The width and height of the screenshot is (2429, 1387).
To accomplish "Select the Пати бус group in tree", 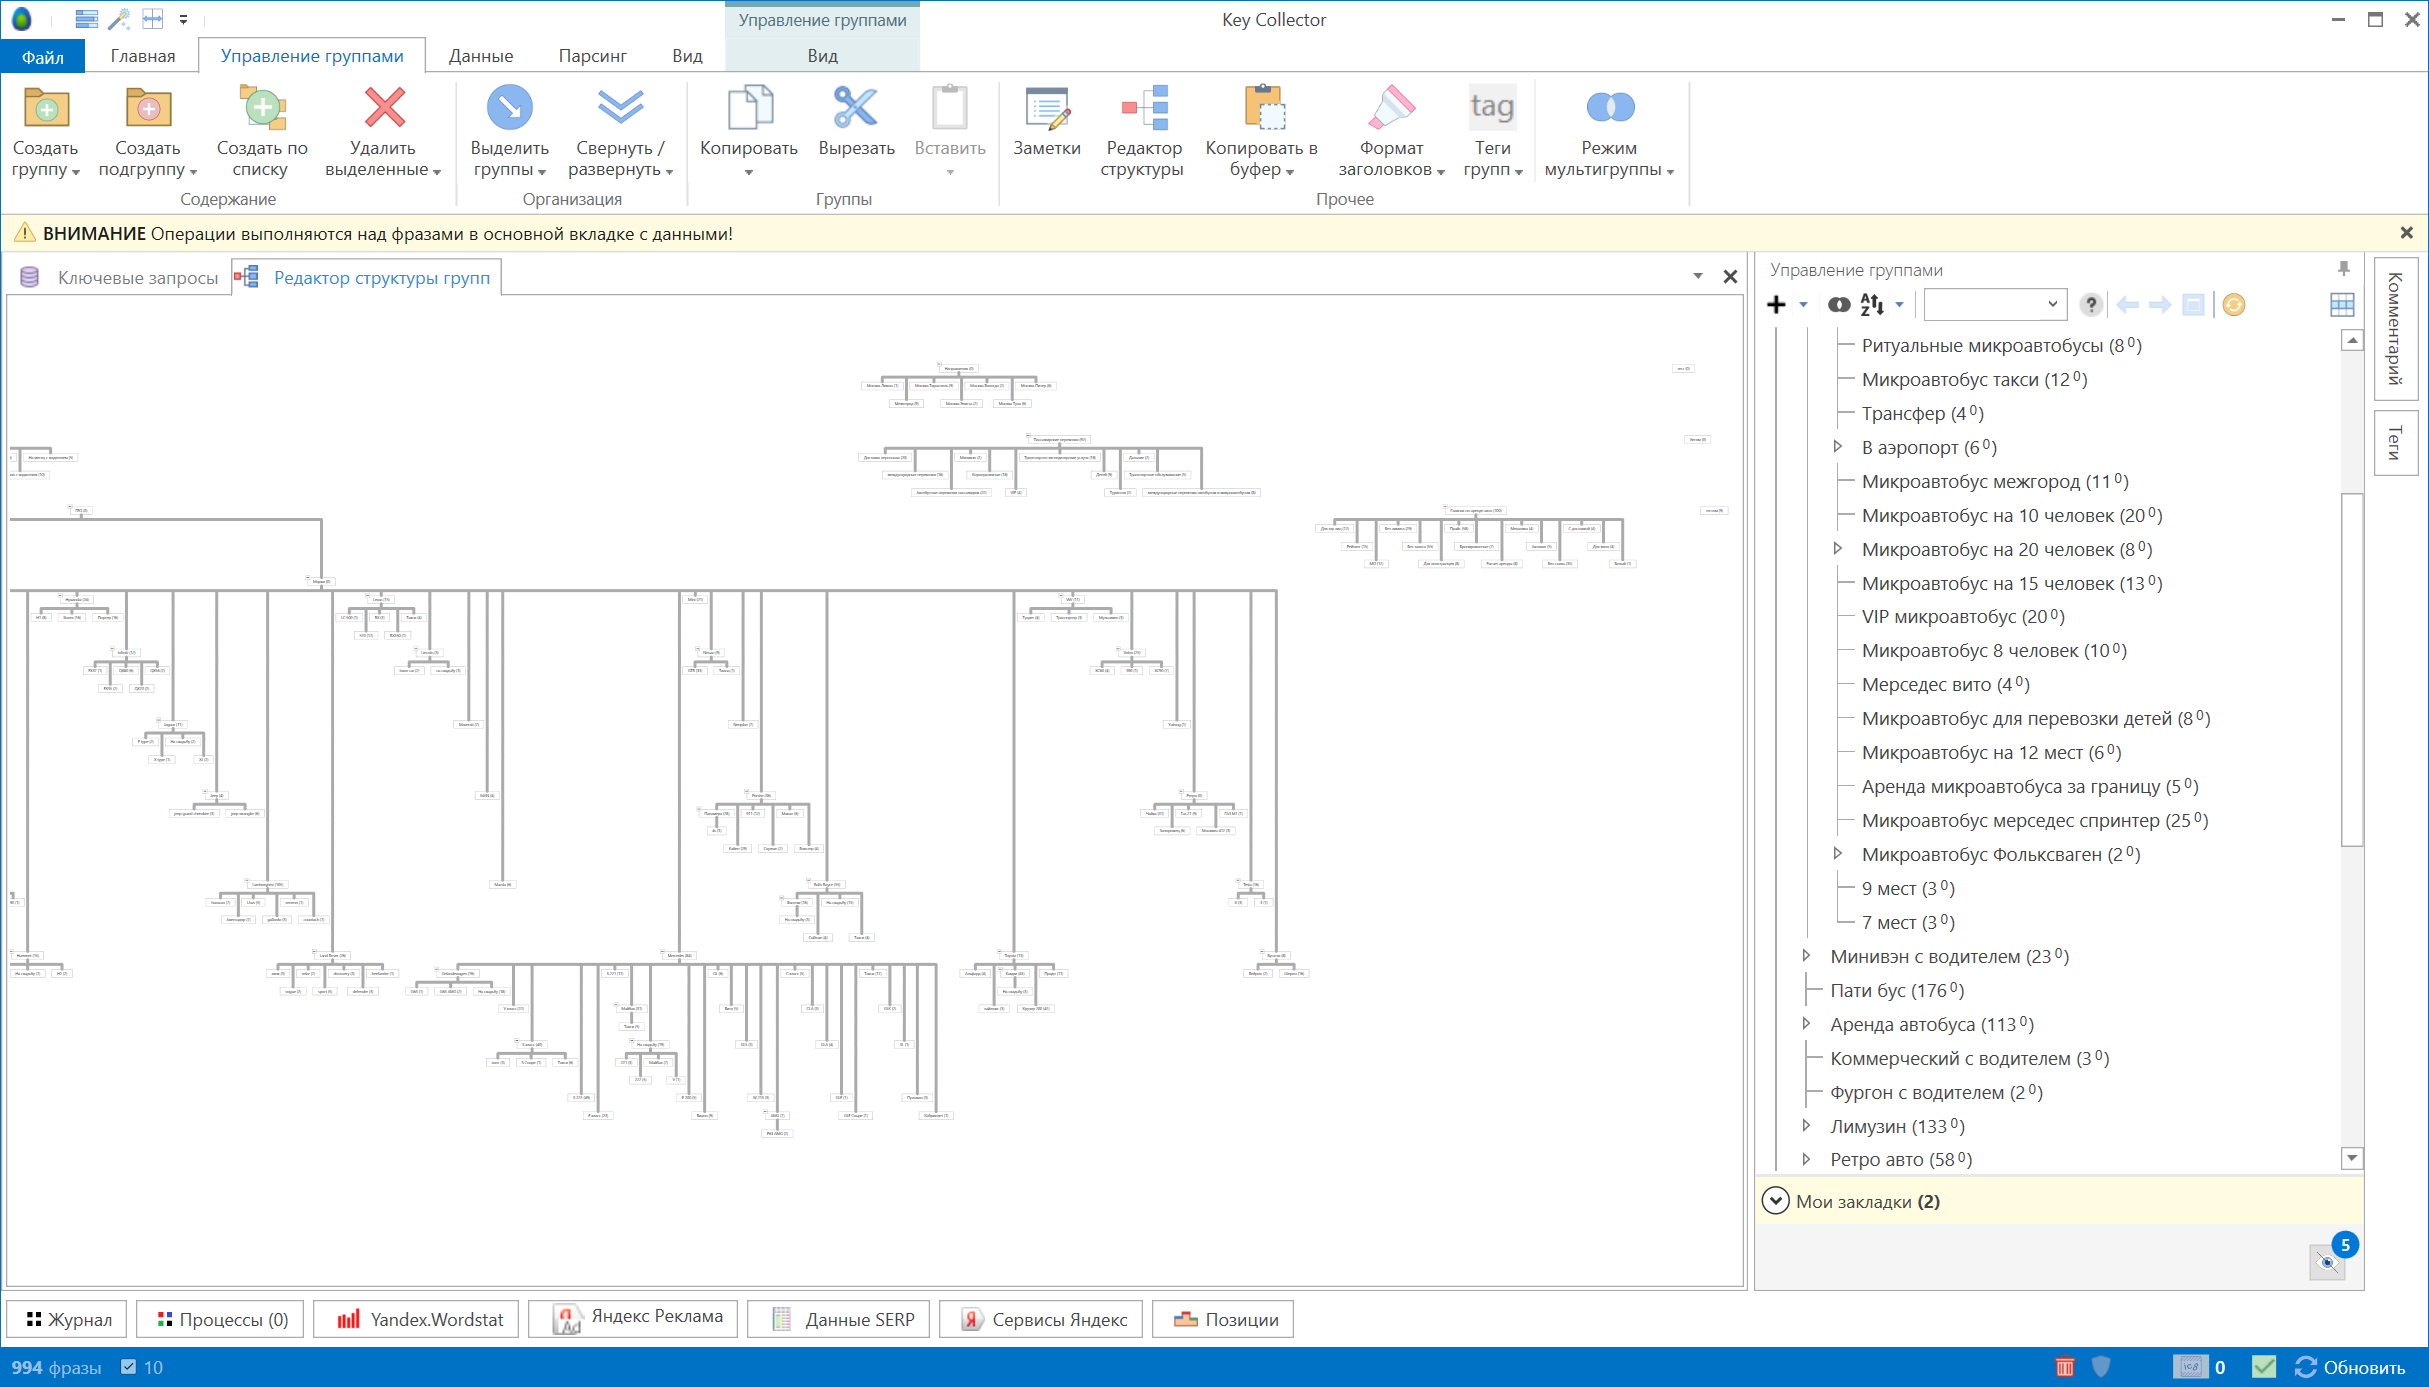I will point(1896,991).
